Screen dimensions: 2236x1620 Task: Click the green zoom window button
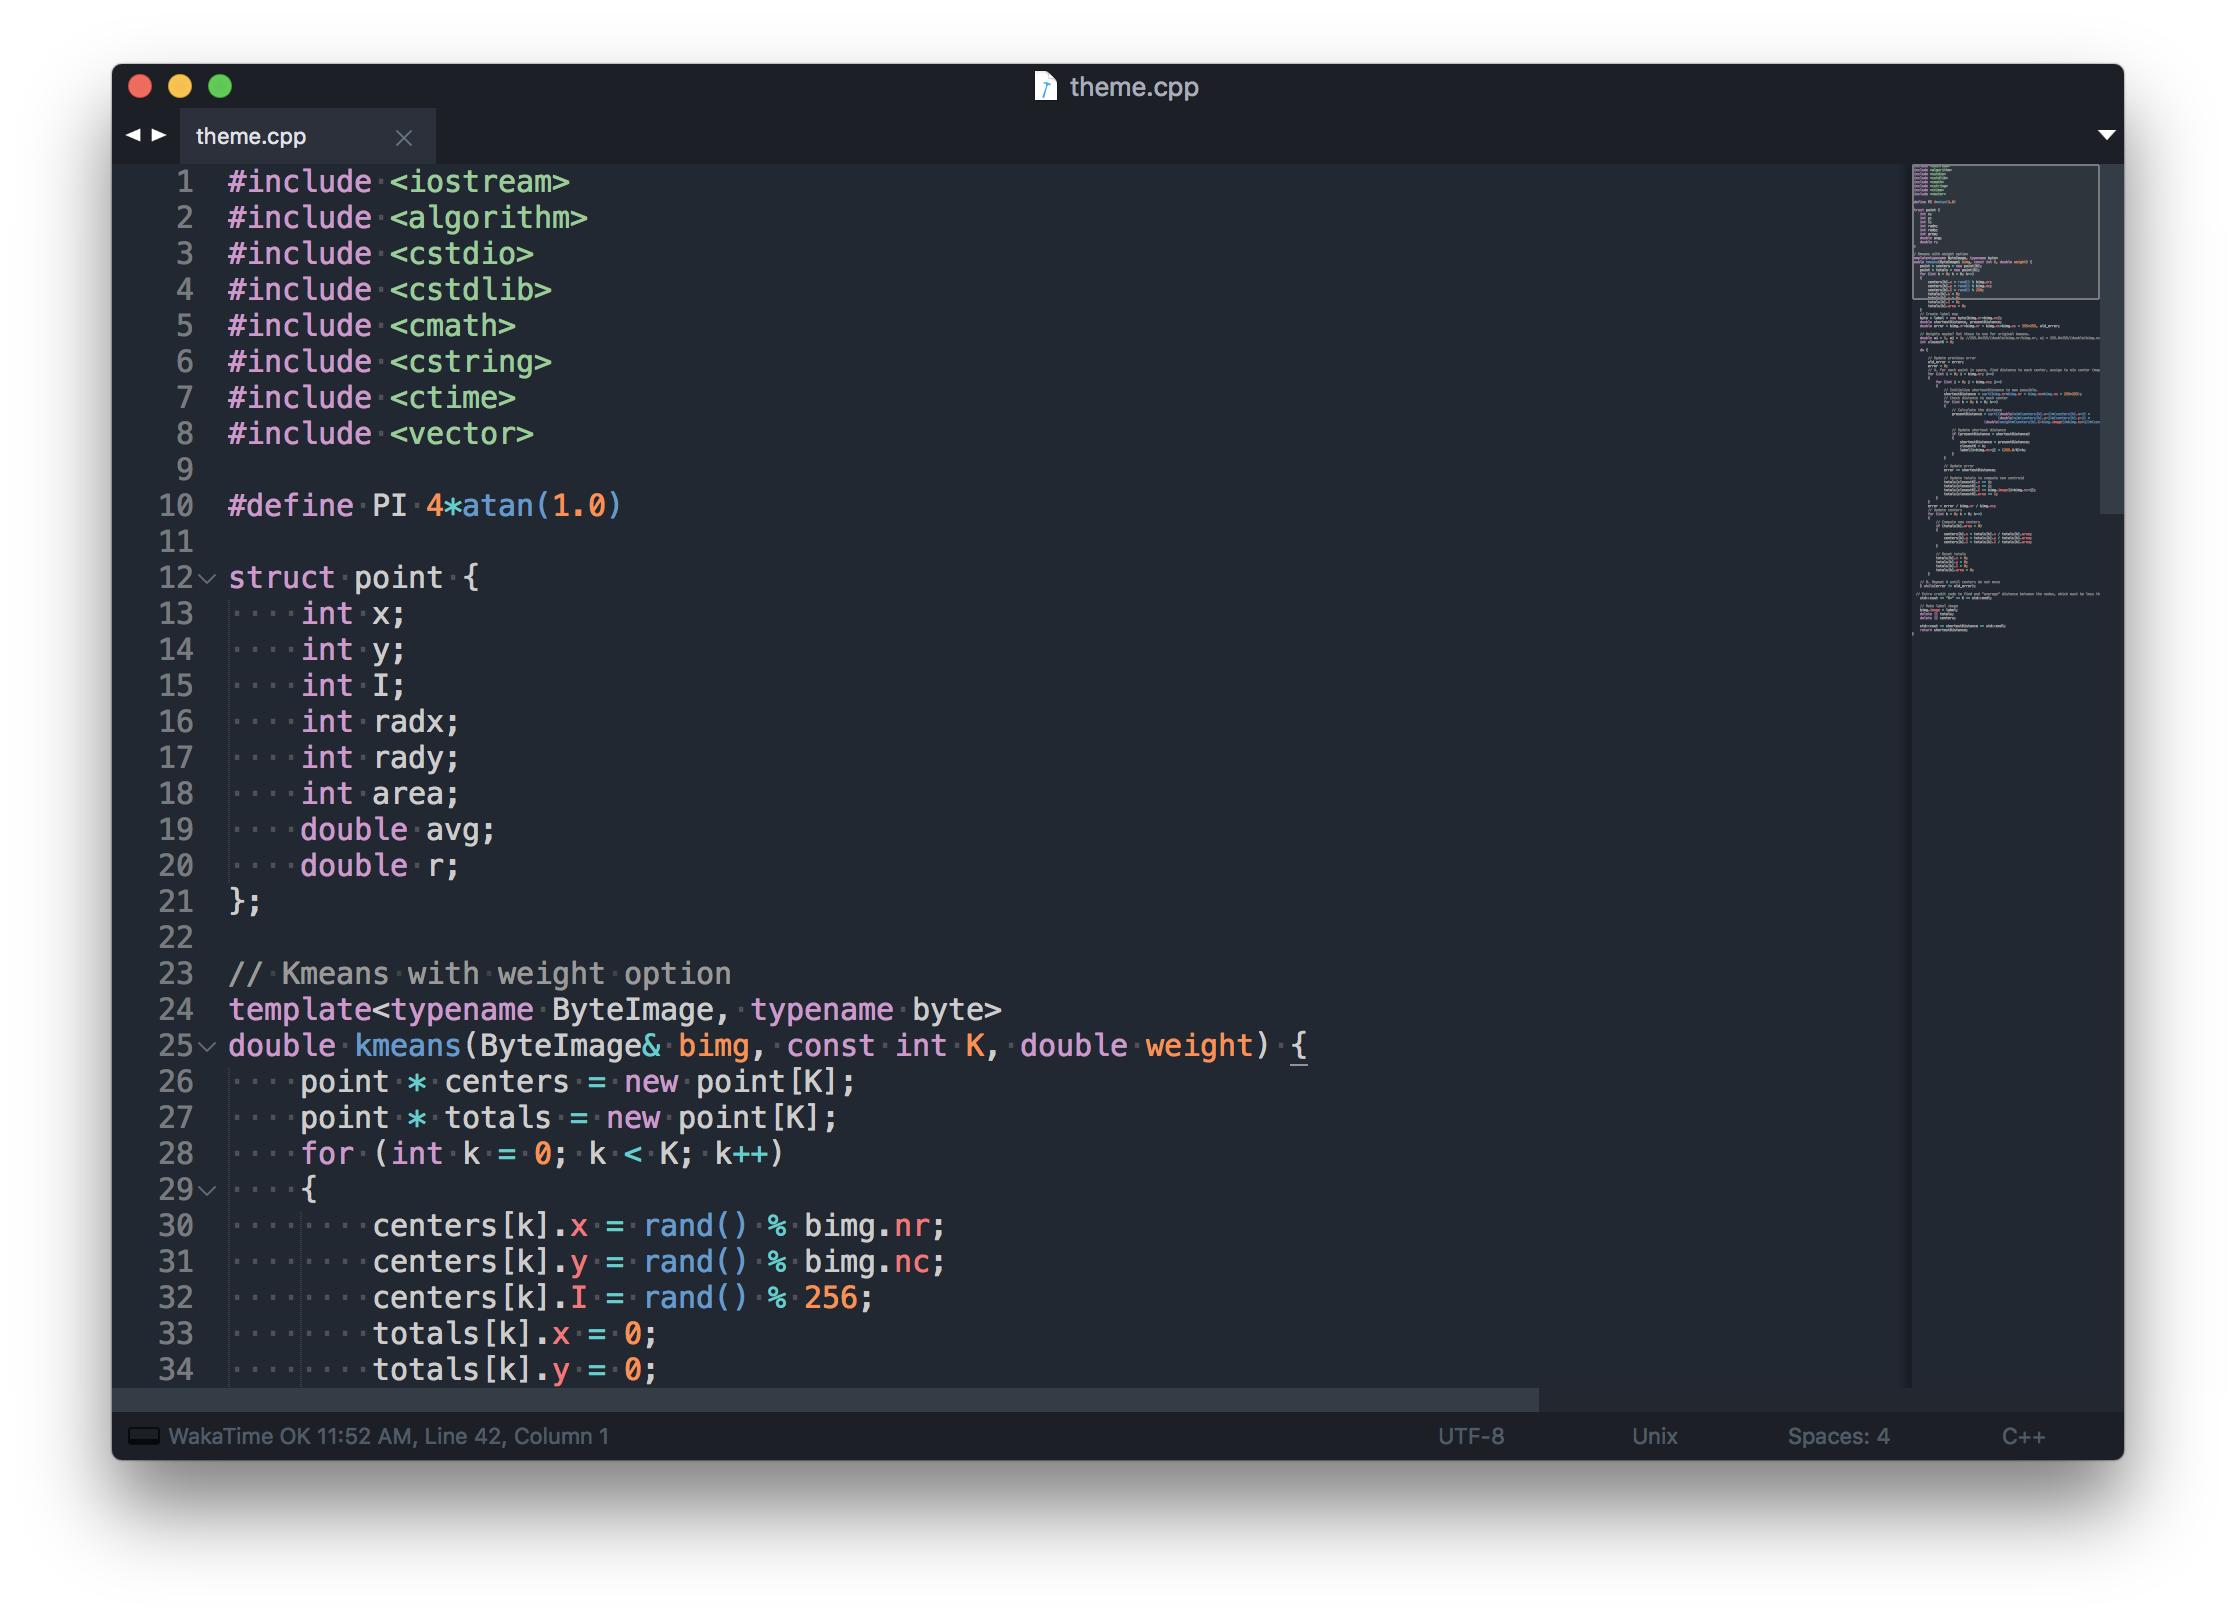click(x=220, y=87)
